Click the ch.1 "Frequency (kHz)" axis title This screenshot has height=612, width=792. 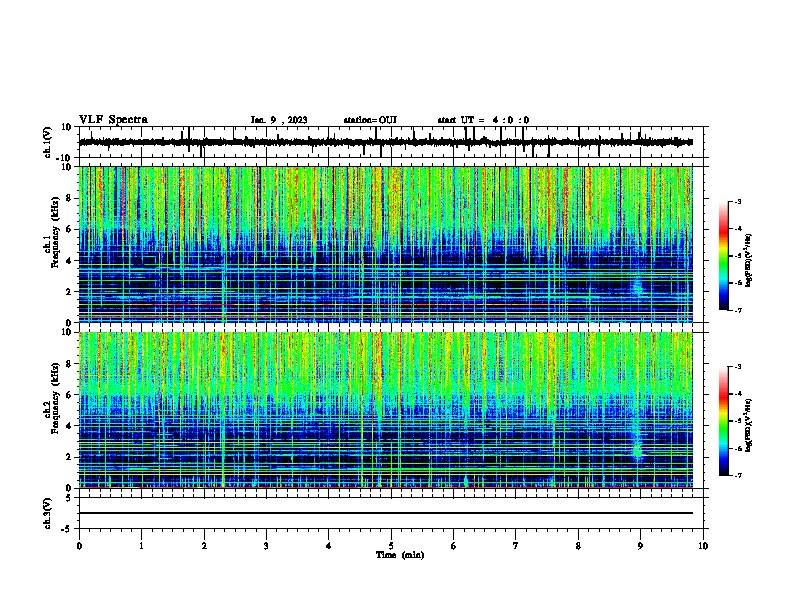[55, 232]
